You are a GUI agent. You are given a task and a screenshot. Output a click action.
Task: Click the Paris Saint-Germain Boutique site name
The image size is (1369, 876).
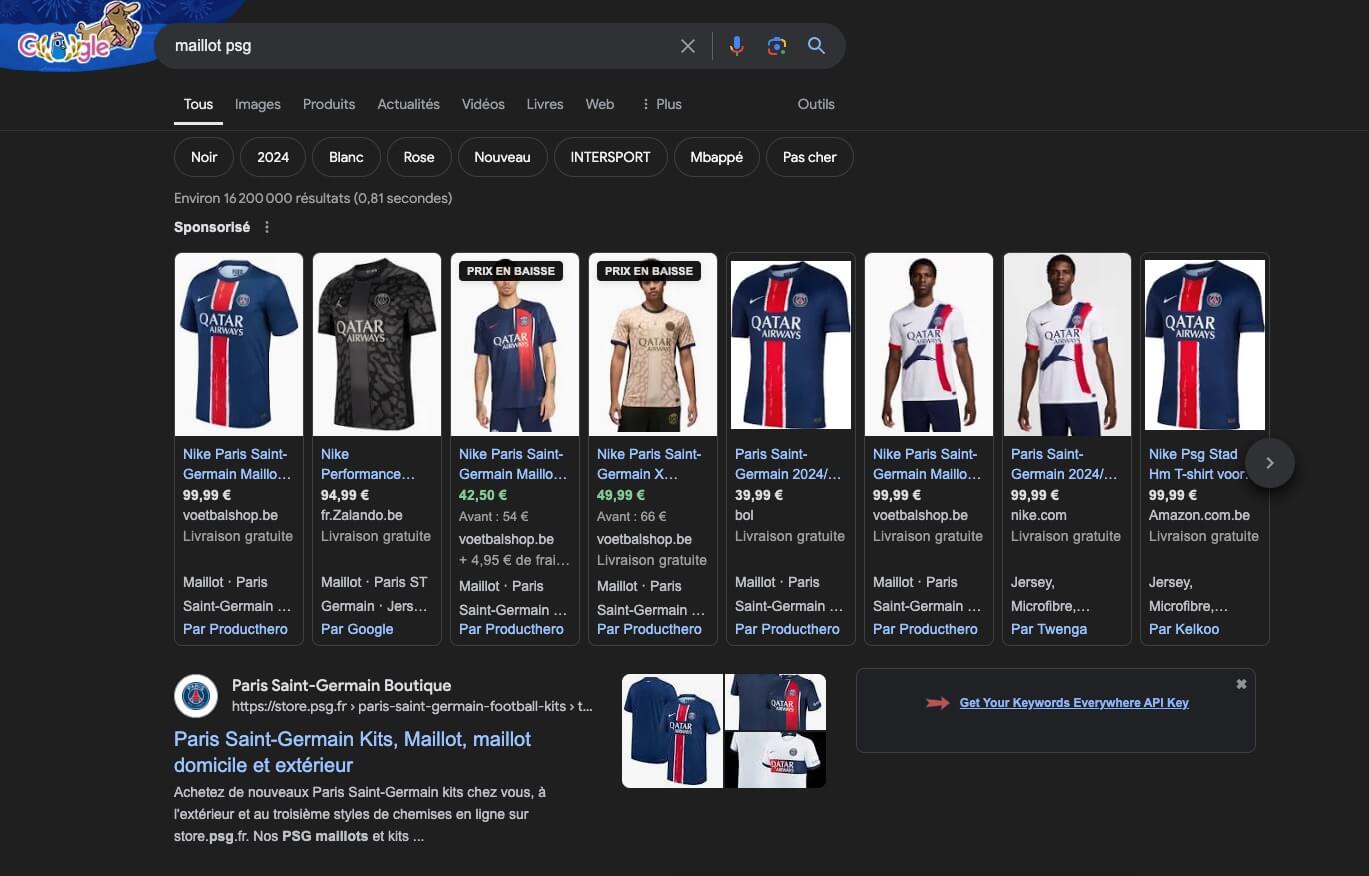(341, 685)
